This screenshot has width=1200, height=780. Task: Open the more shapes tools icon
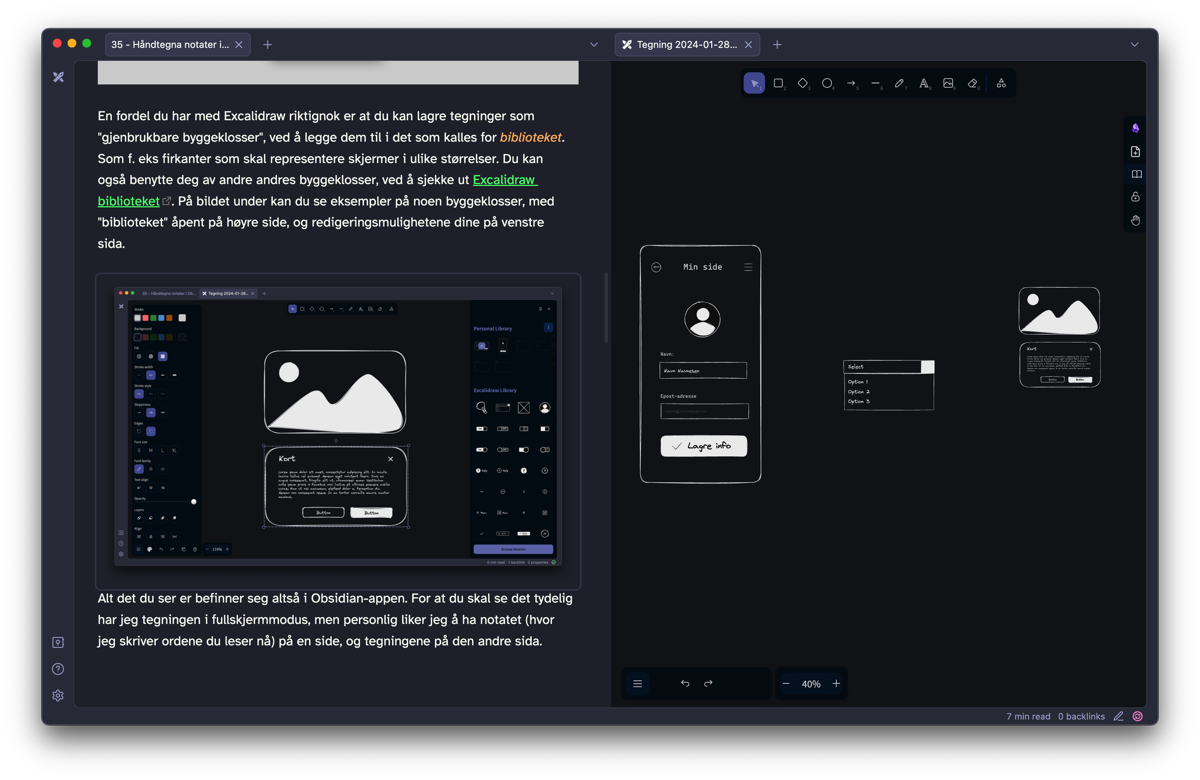1001,84
